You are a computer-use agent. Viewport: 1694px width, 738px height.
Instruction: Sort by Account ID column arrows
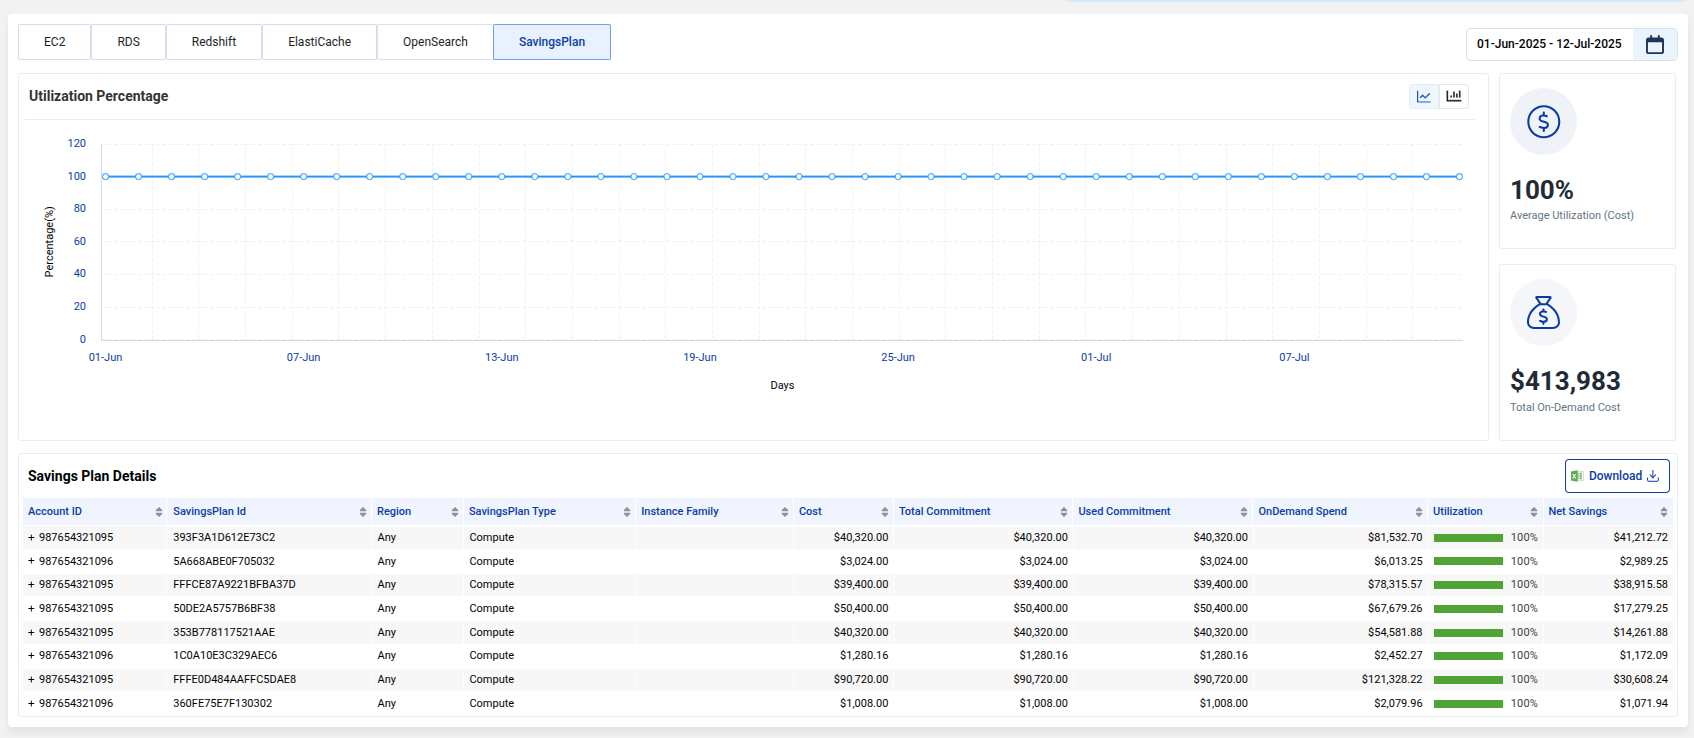(x=159, y=512)
